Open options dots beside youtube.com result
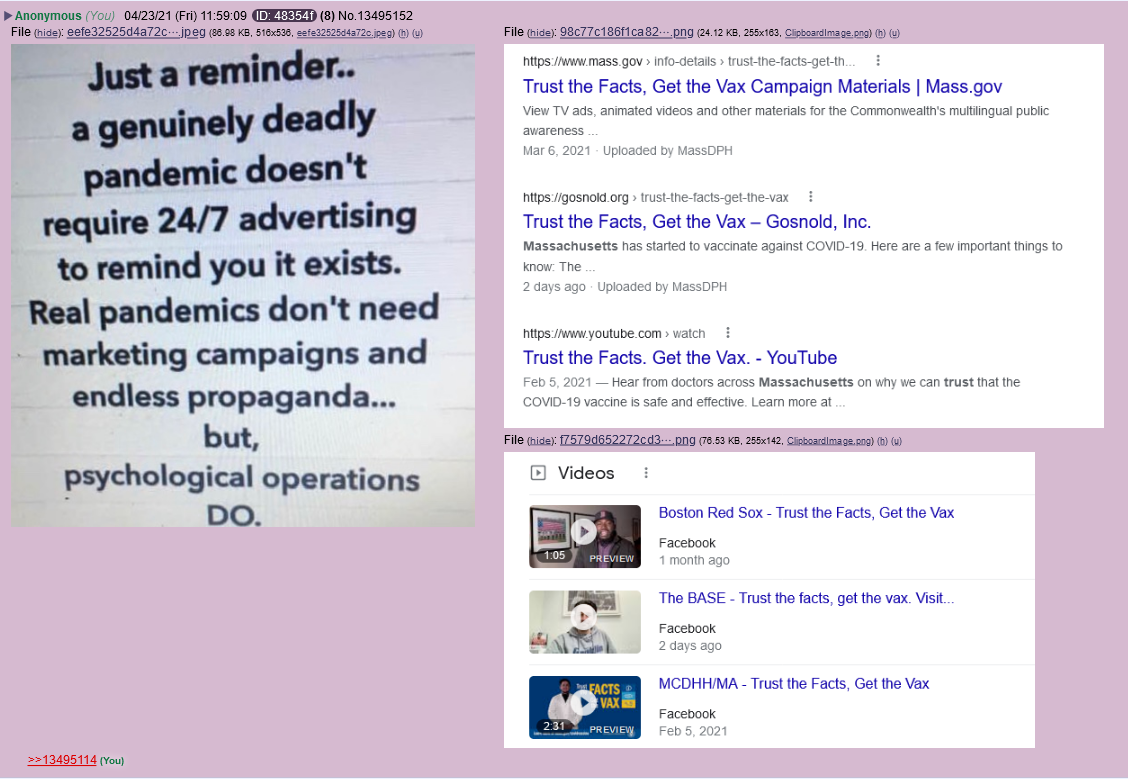Screen dimensions: 1128x779 point(728,333)
